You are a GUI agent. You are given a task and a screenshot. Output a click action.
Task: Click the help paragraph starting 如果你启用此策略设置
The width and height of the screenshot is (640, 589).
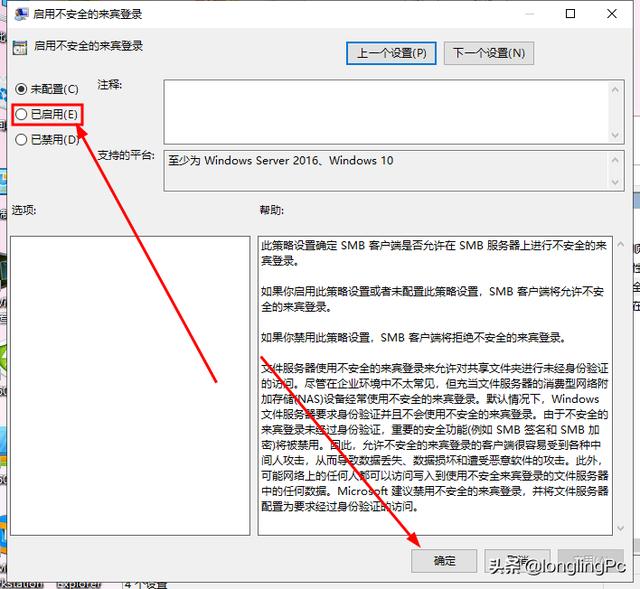[x=433, y=299]
